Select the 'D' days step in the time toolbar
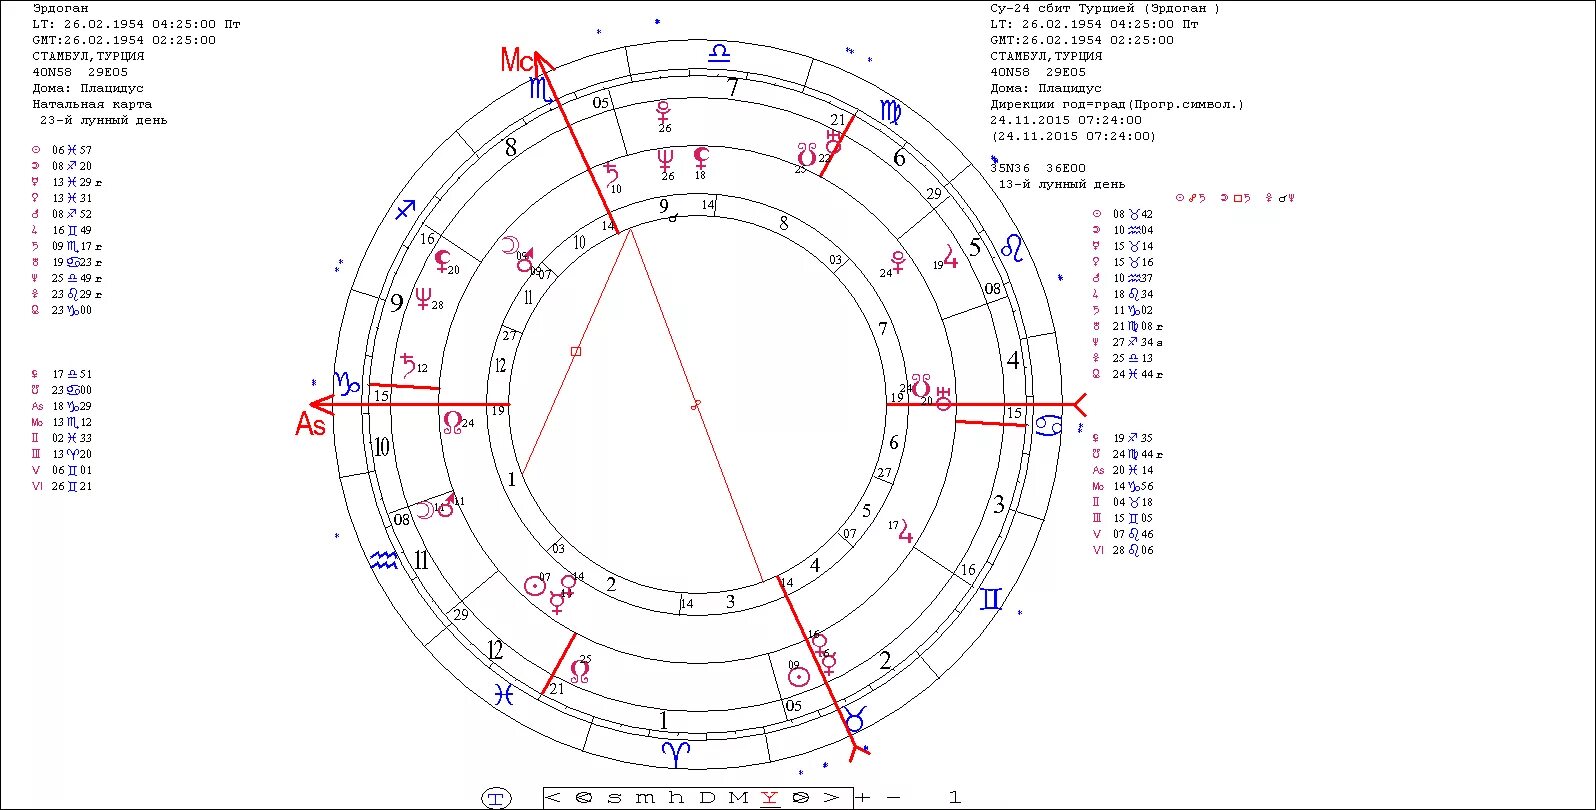The height and width of the screenshot is (810, 1596). [x=707, y=797]
